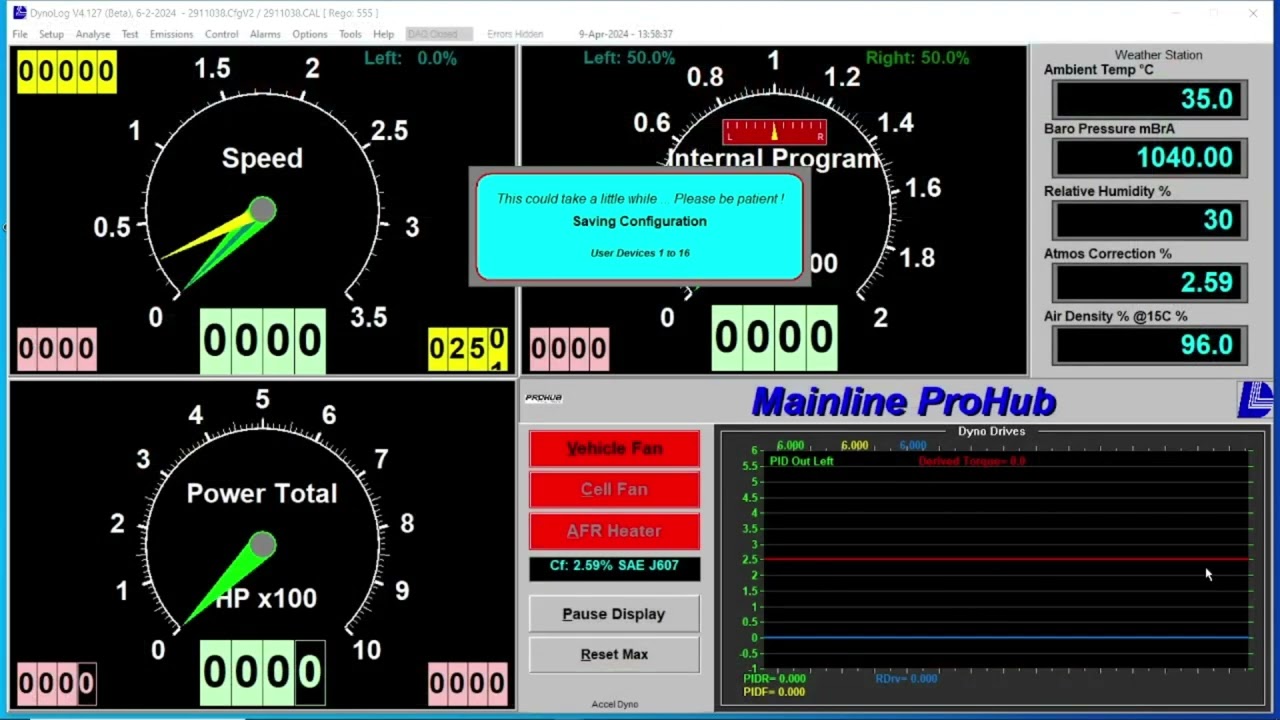Image resolution: width=1280 pixels, height=720 pixels.
Task: Click the Pause Display button
Action: click(x=614, y=614)
